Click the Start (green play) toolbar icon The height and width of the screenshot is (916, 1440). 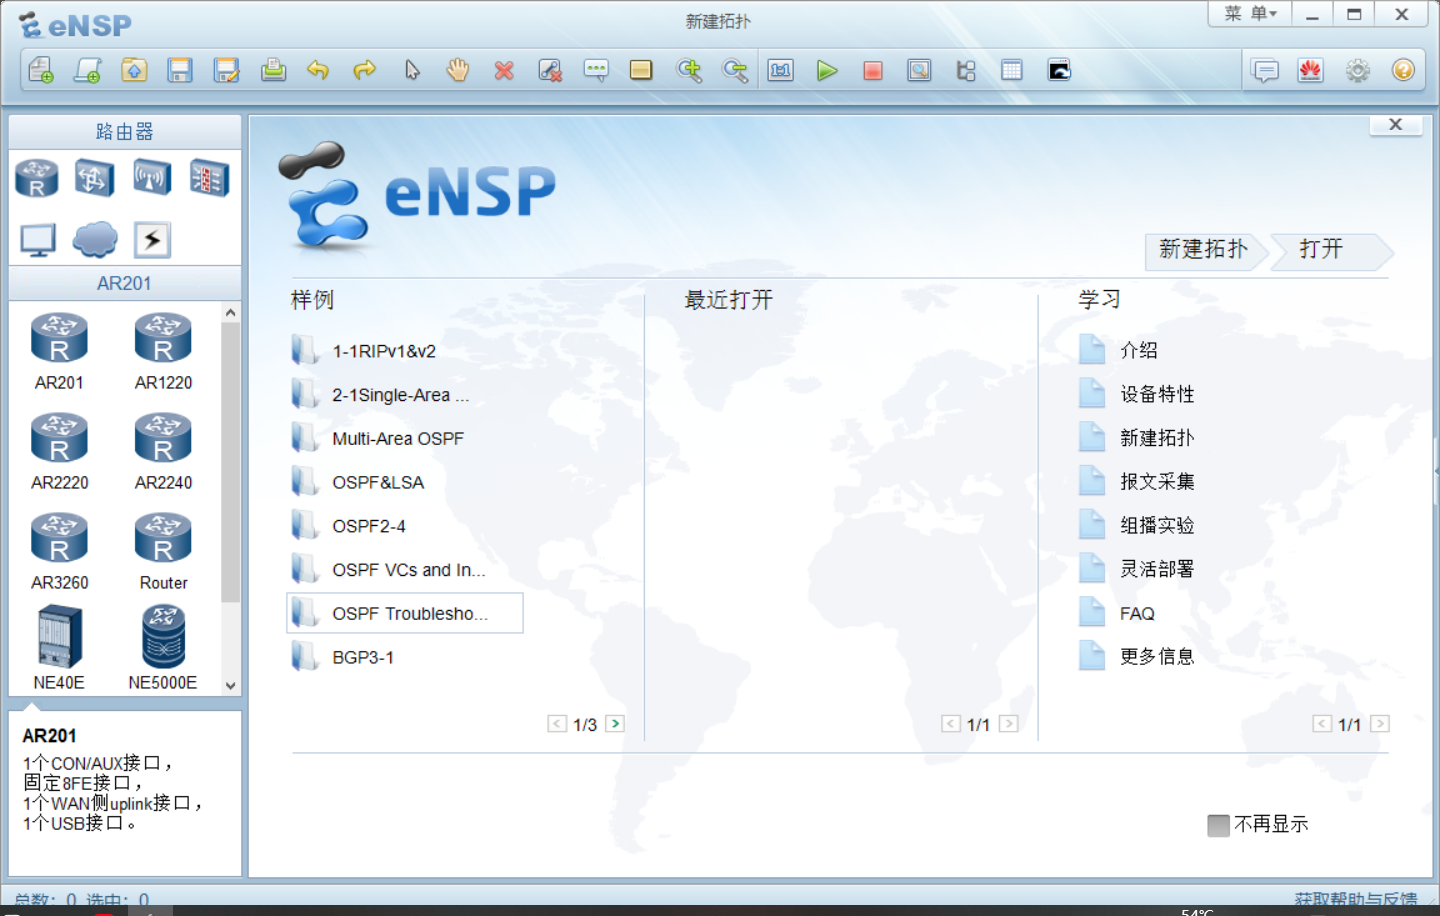[826, 70]
